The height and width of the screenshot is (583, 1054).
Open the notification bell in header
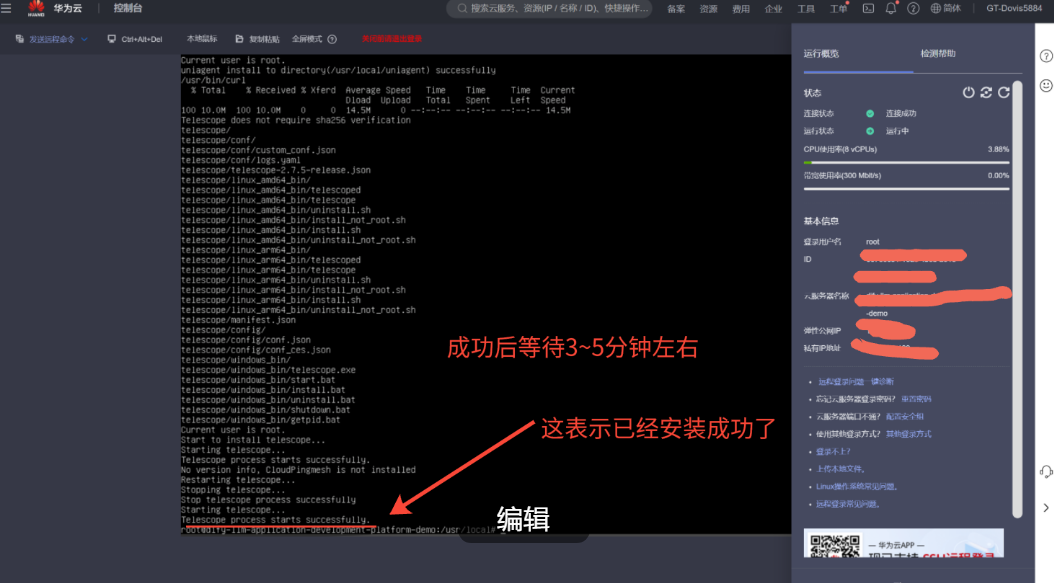[891, 8]
